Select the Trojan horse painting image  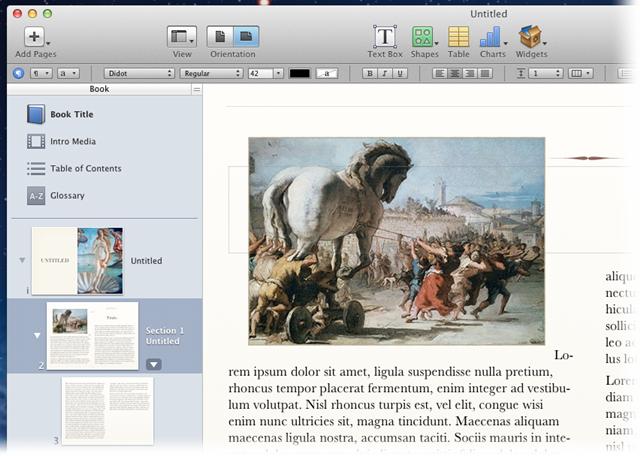(396, 241)
